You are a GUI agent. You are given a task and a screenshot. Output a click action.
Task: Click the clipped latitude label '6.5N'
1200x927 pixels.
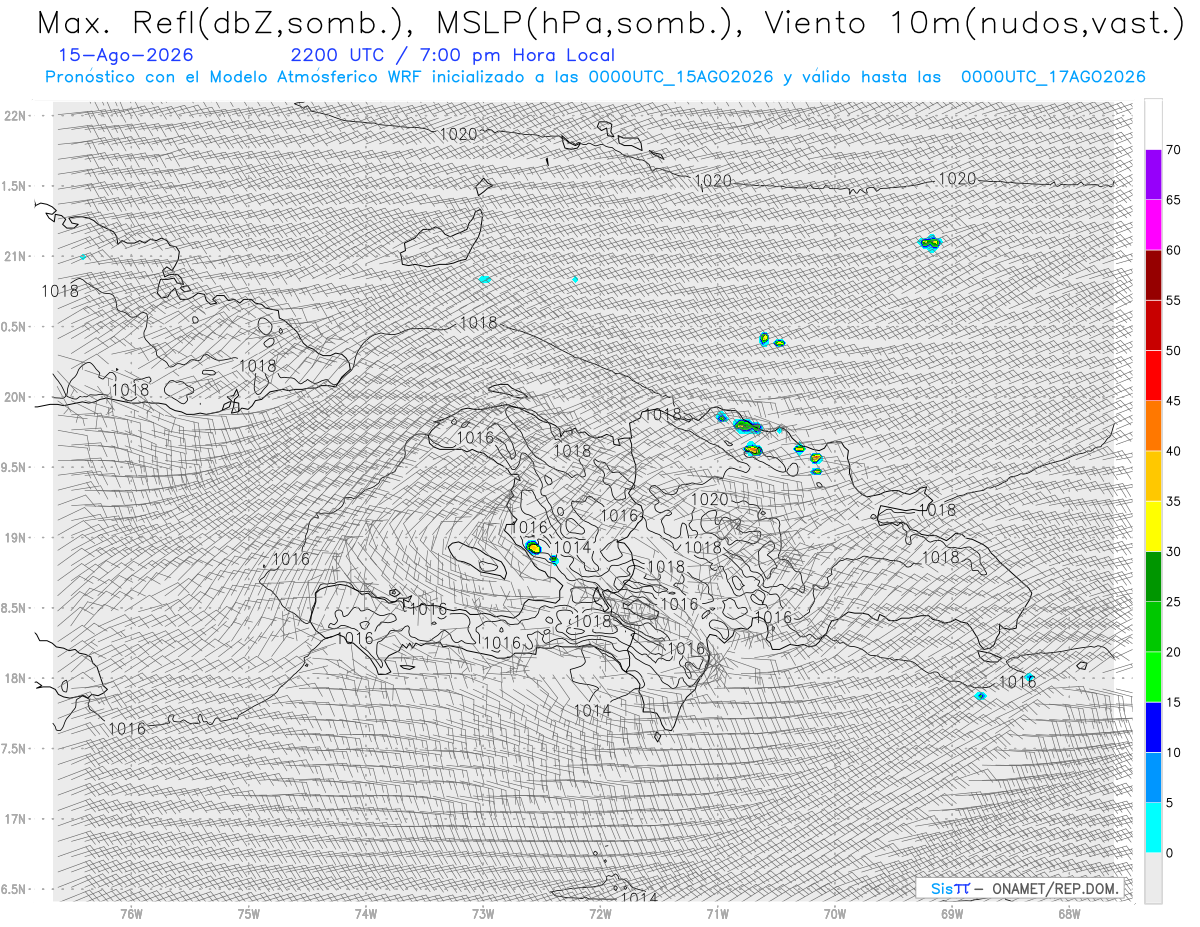pyautogui.click(x=14, y=889)
